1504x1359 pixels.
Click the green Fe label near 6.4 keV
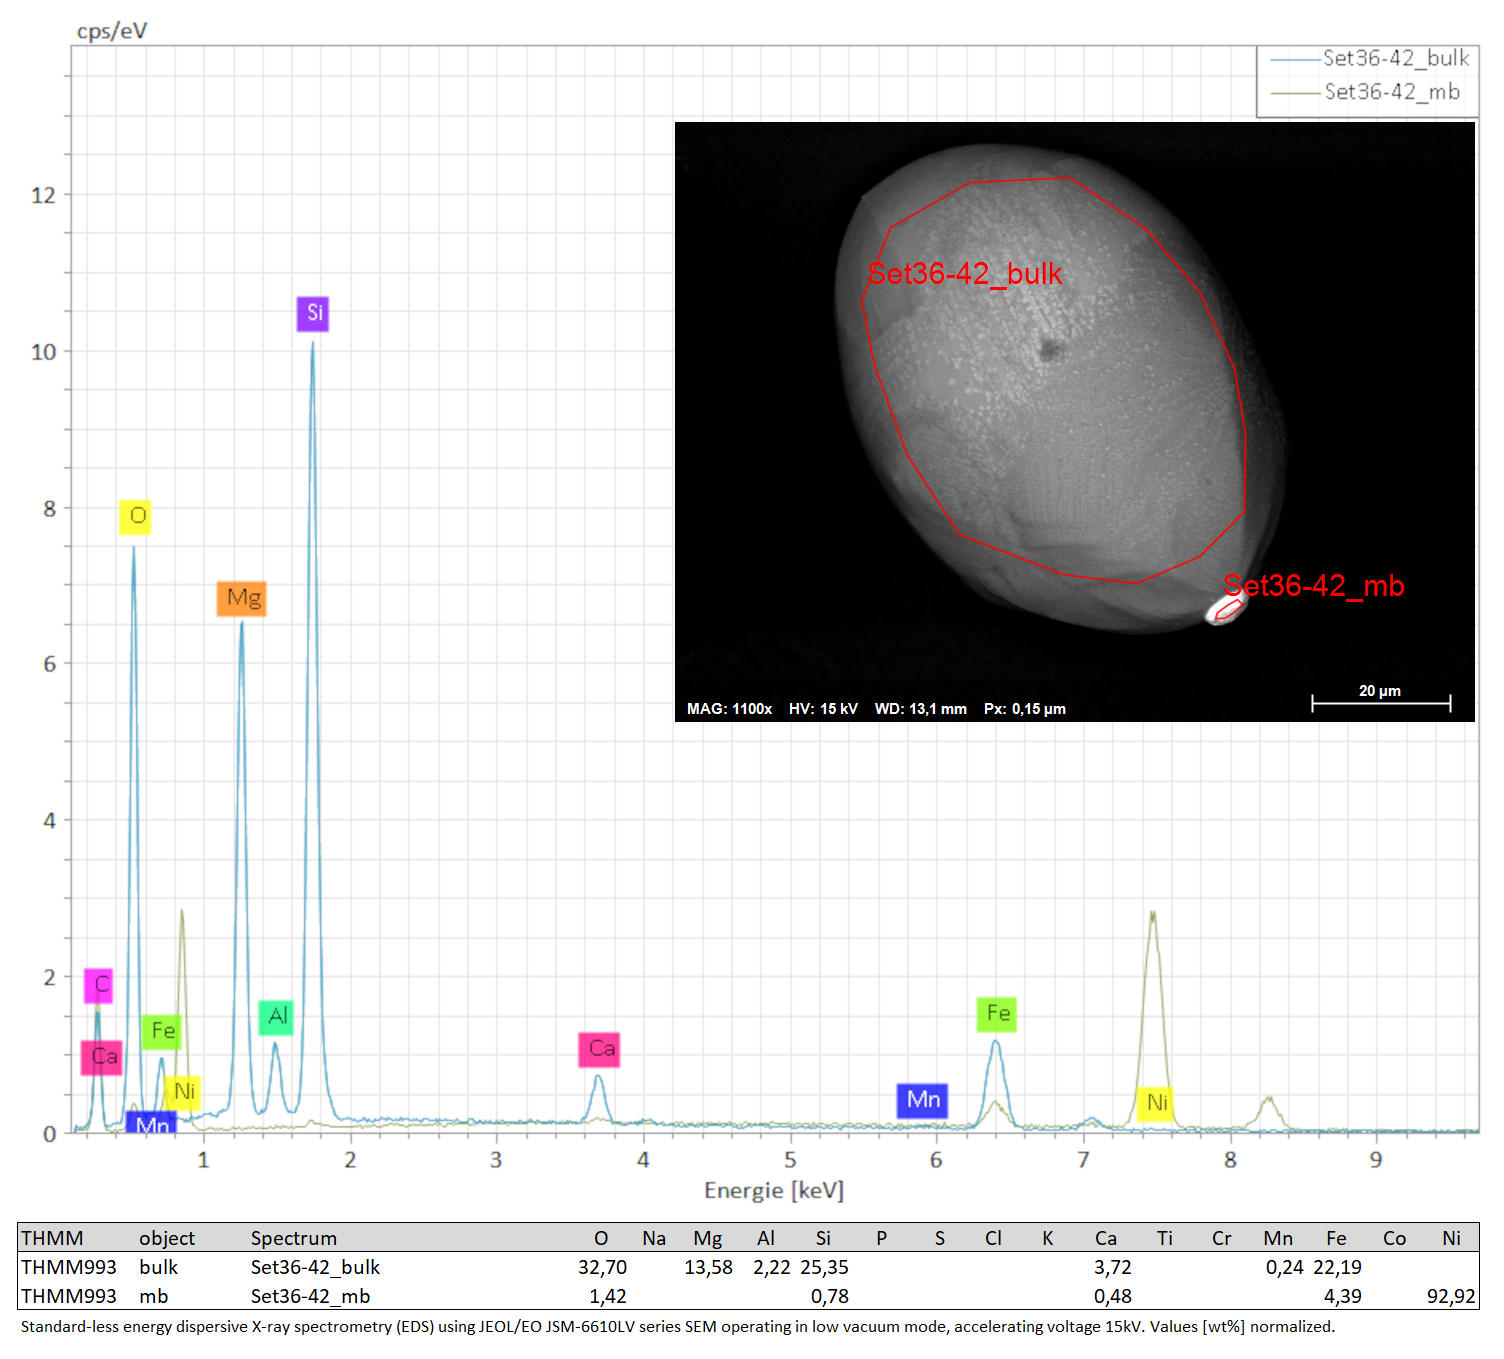[997, 1014]
